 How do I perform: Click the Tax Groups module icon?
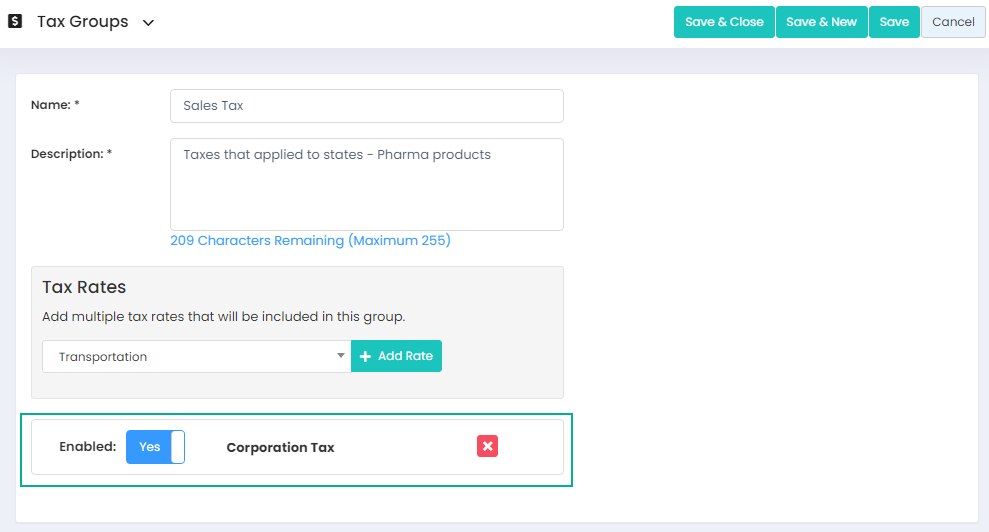point(15,21)
